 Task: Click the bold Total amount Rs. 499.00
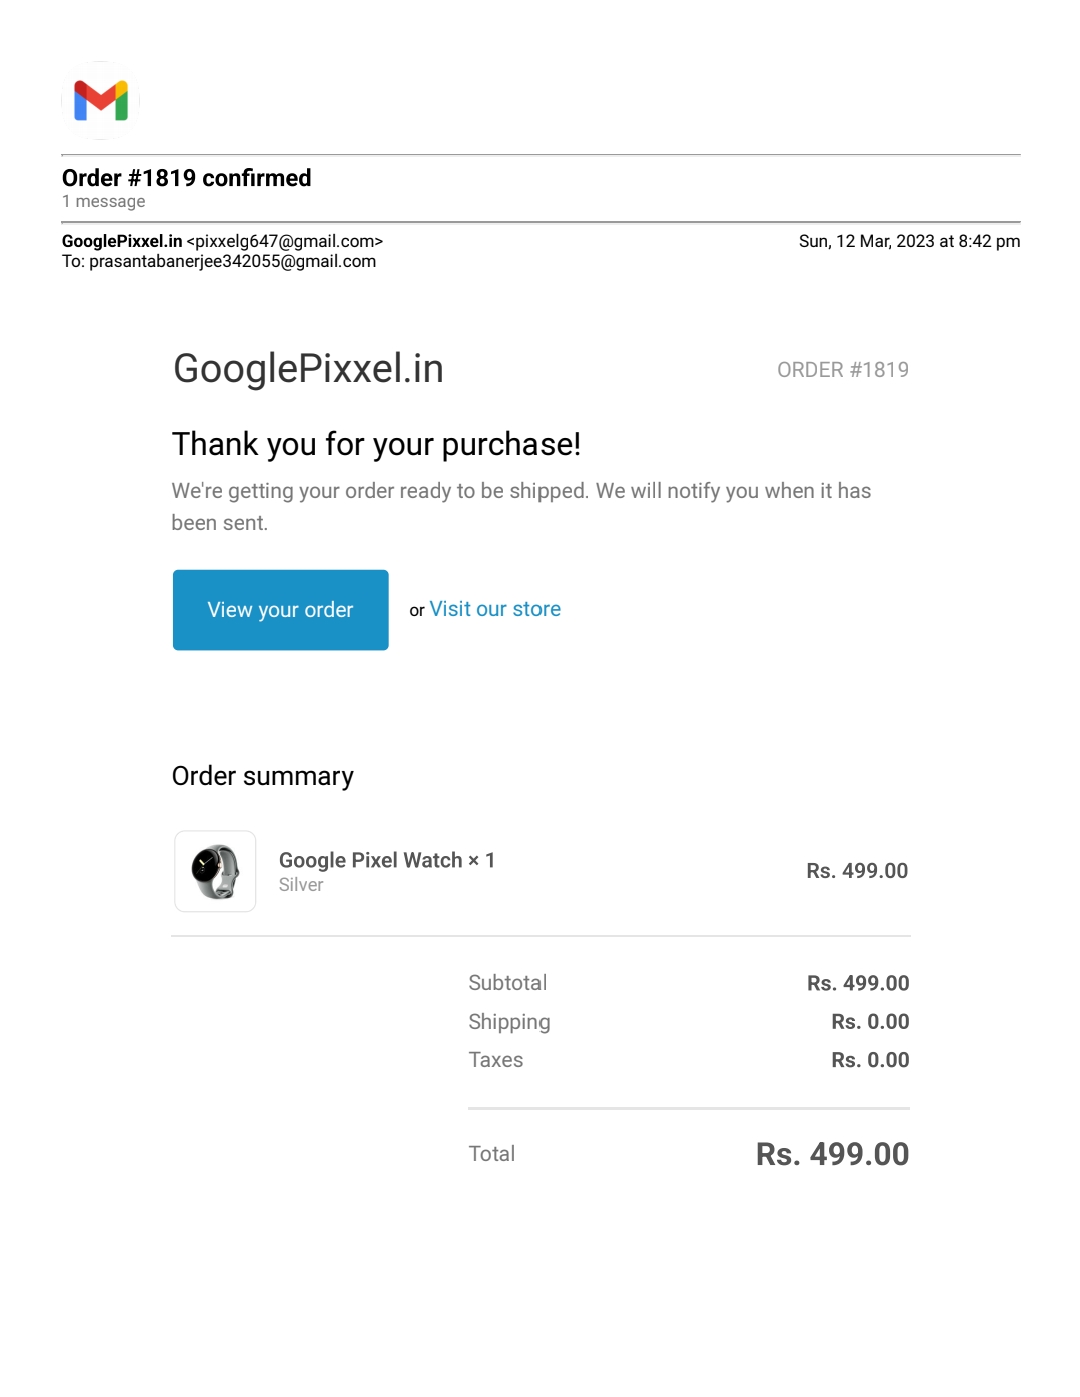pos(832,1154)
